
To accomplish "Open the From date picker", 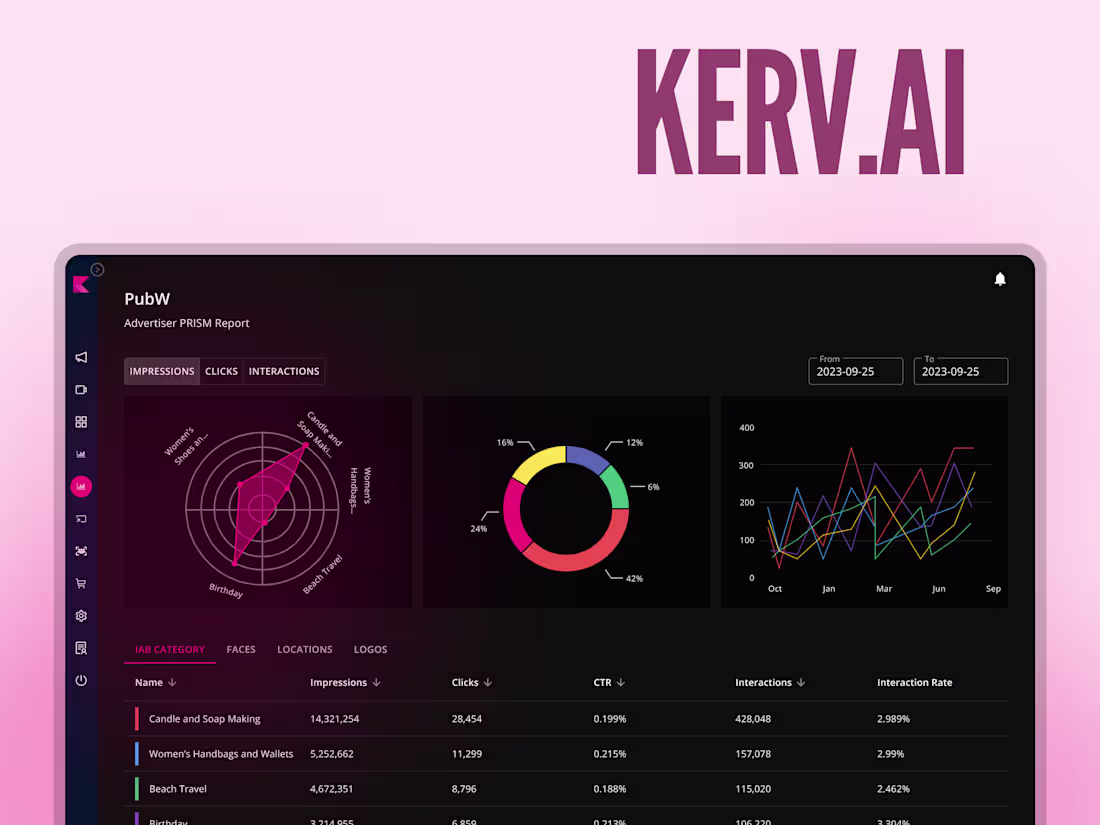I will (855, 371).
